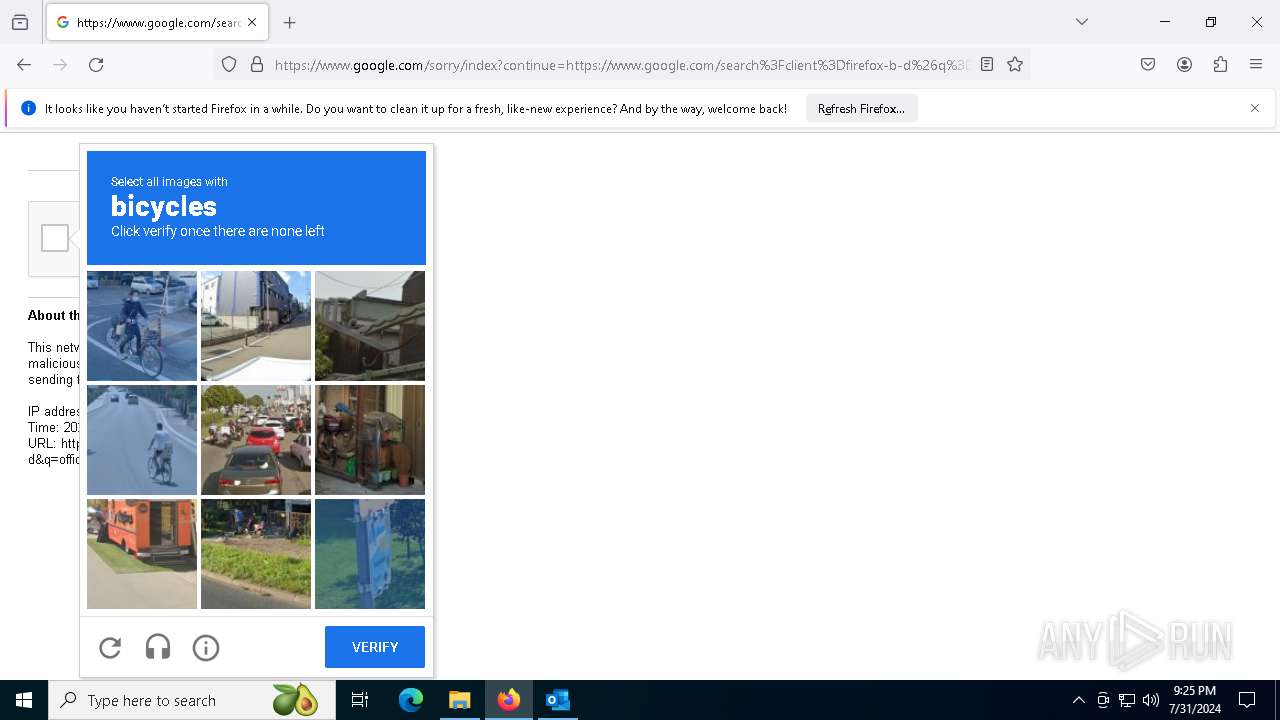Open volume control tray icon
This screenshot has height=720, width=1280.
[x=1151, y=700]
